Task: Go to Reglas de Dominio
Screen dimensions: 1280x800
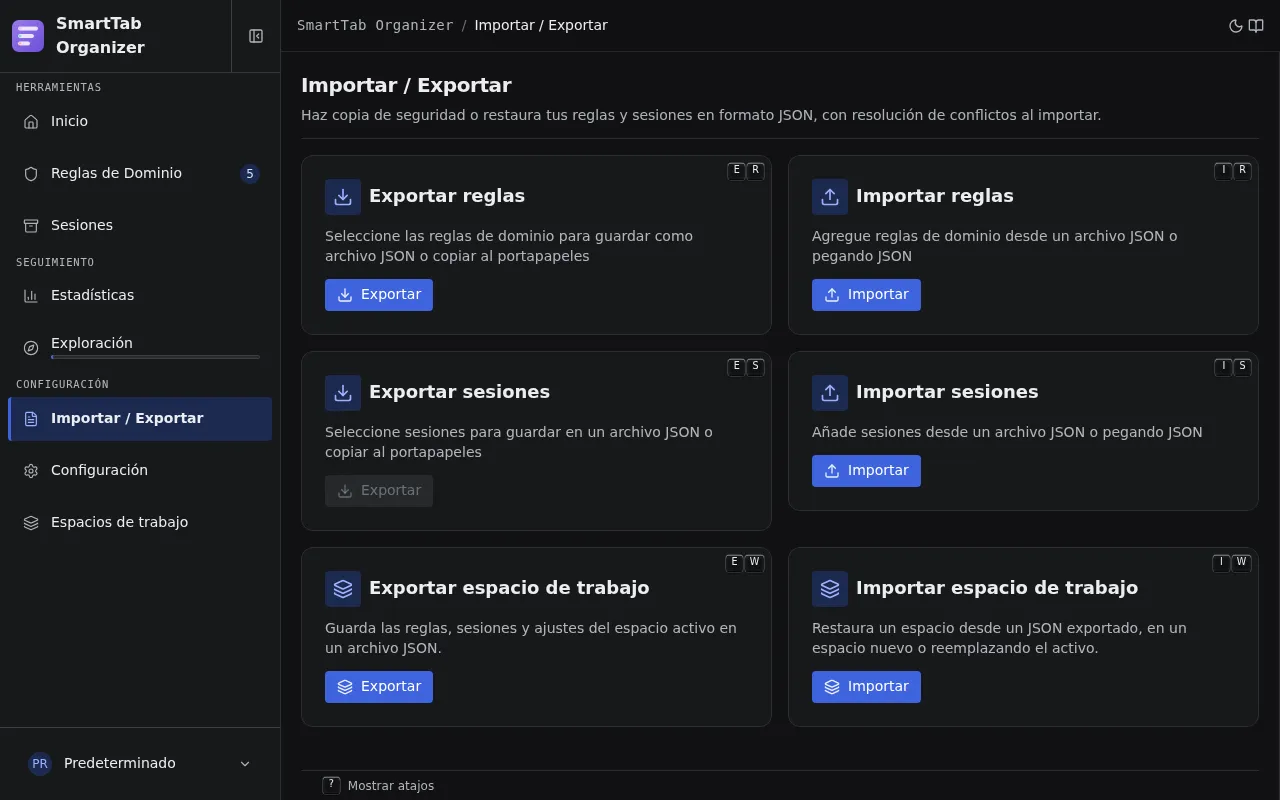Action: (140, 173)
